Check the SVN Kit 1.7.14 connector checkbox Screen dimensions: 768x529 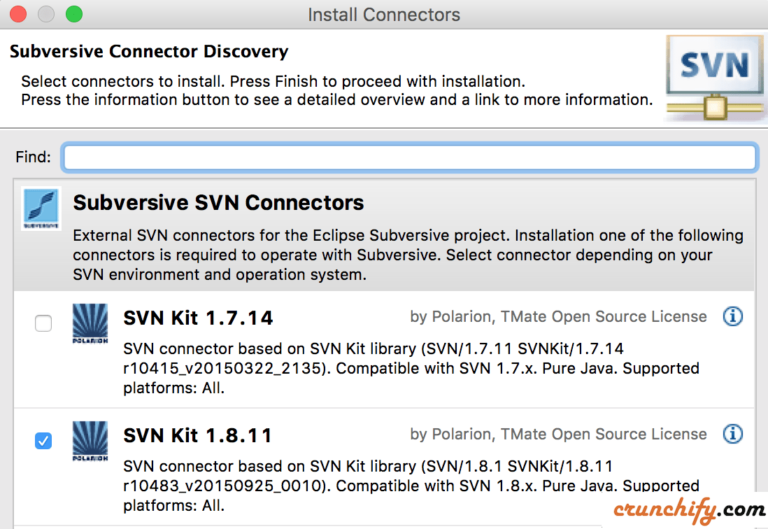click(44, 323)
